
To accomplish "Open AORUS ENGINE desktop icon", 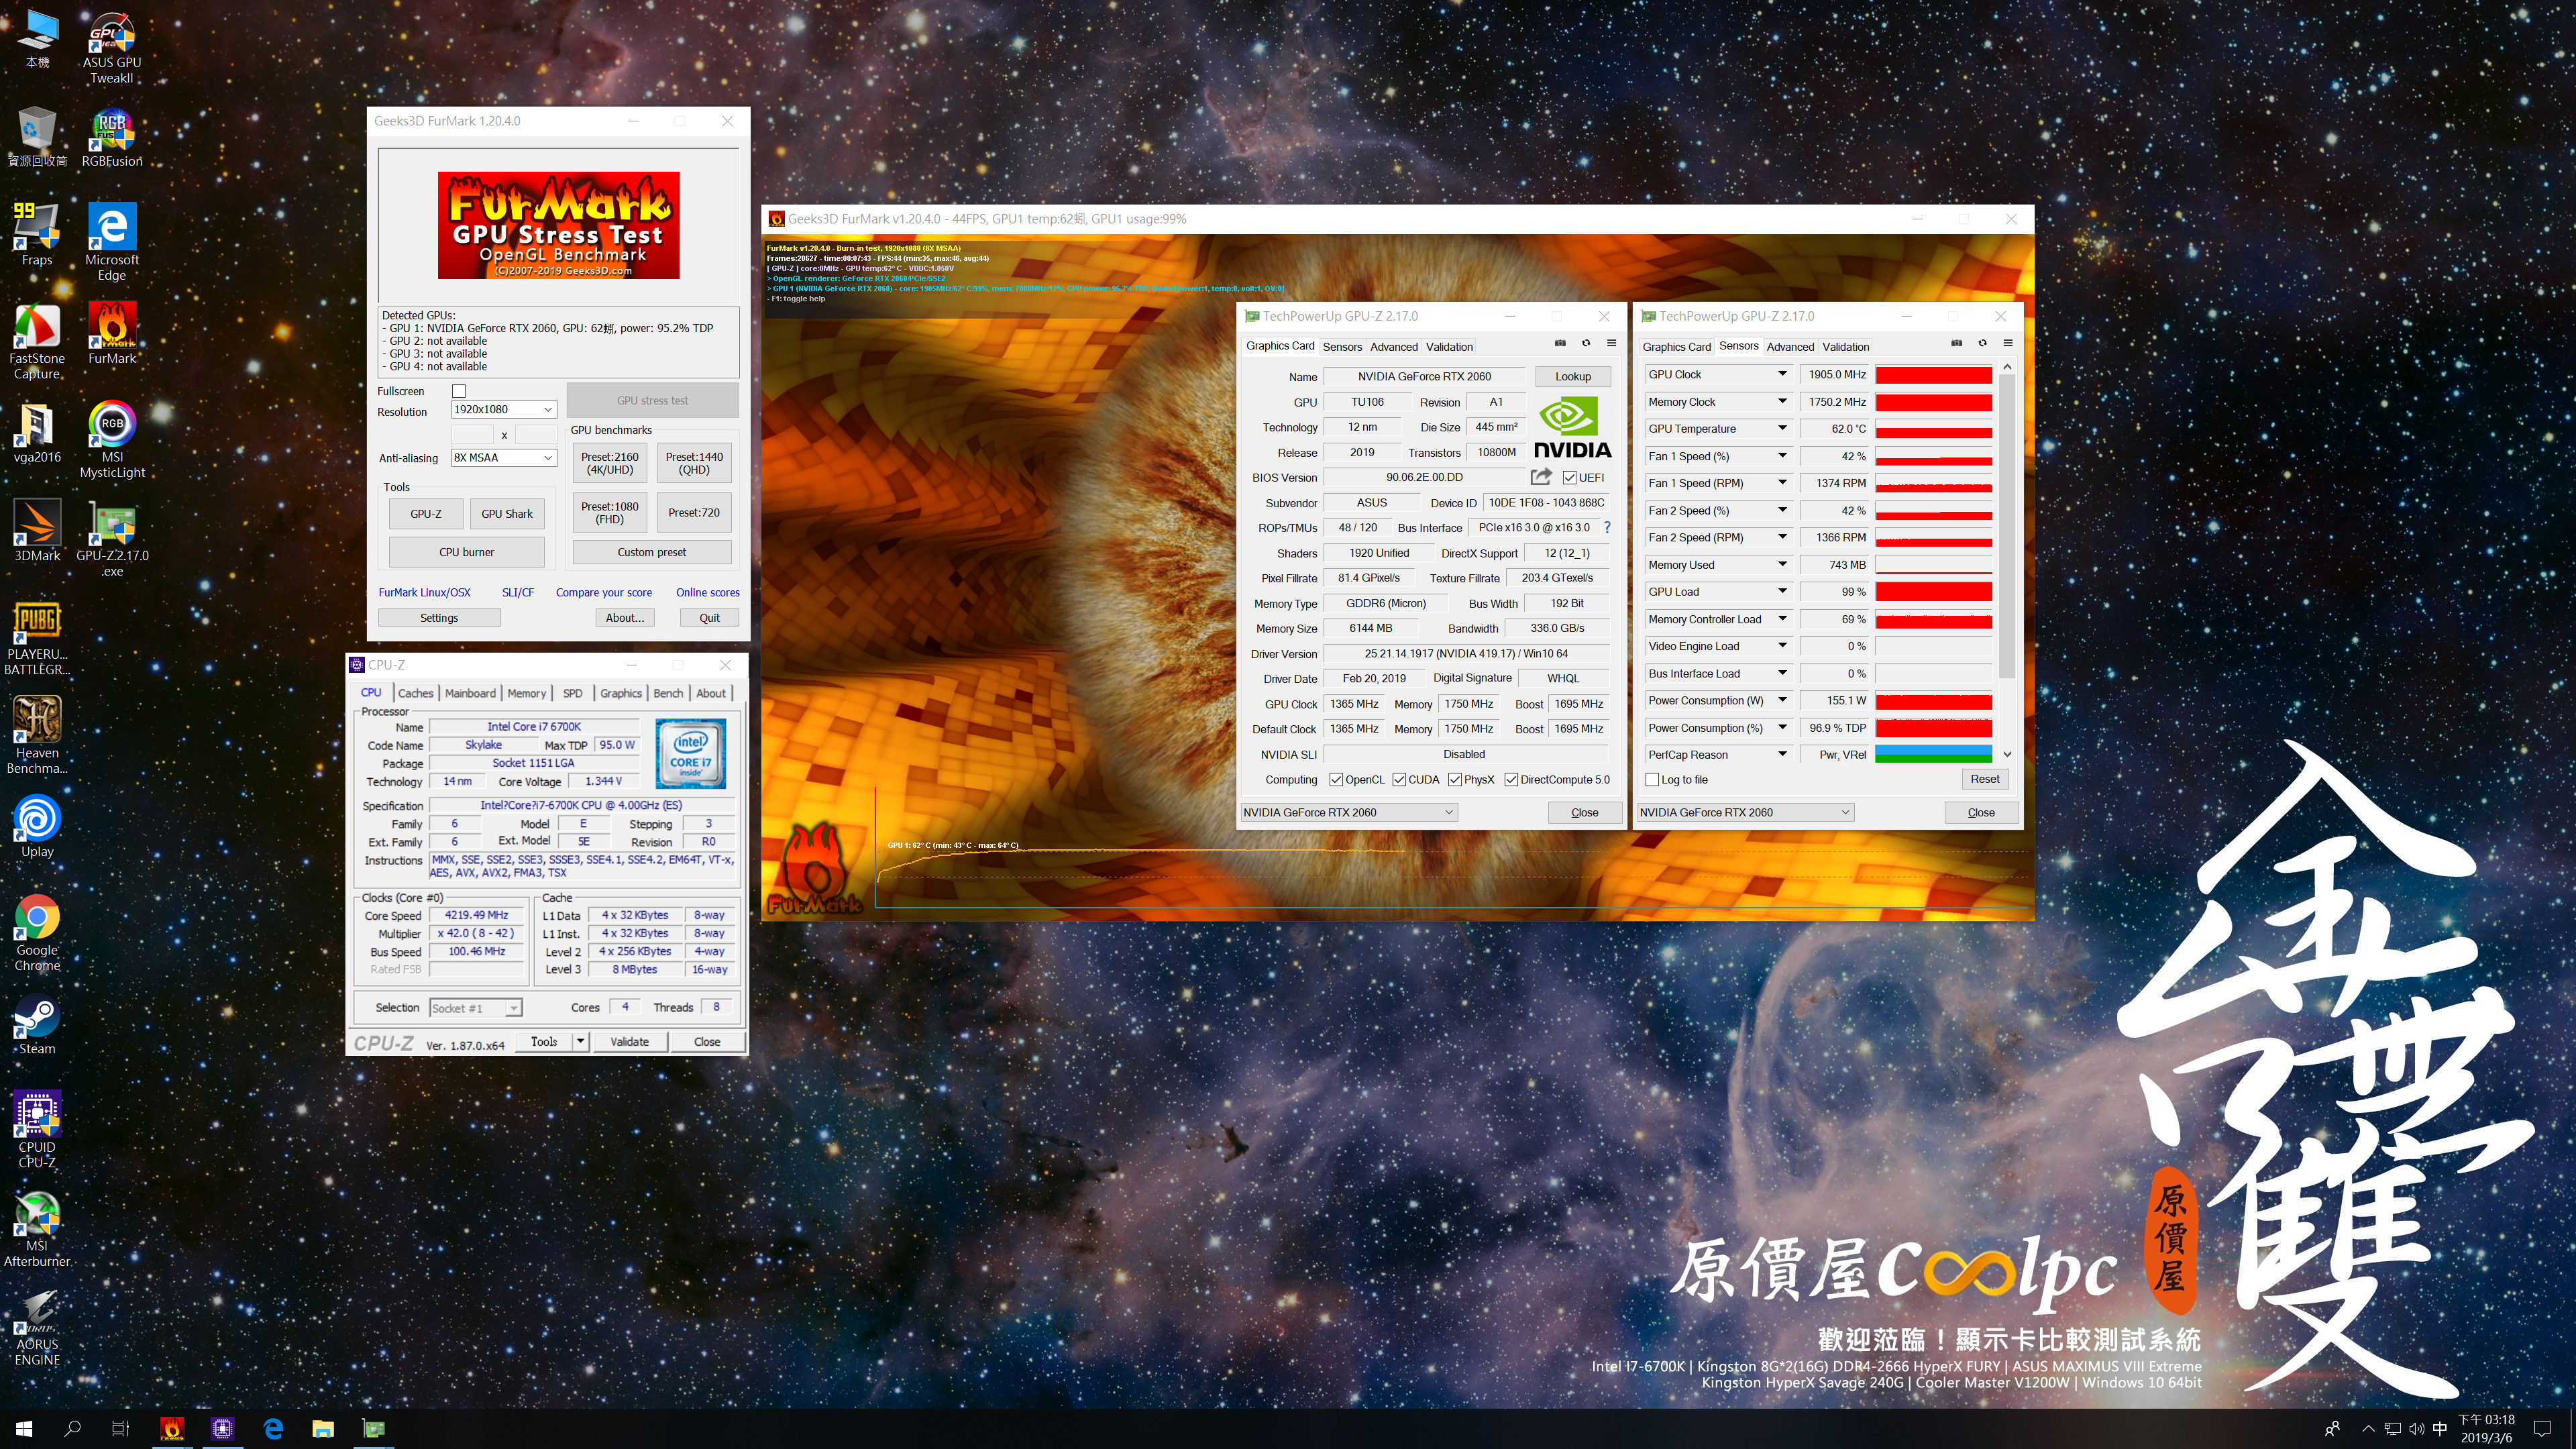I will (37, 1328).
